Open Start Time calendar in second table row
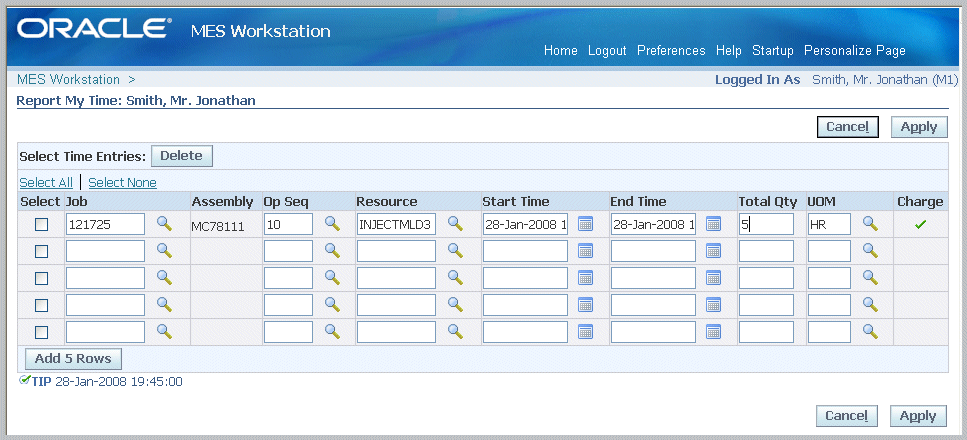Viewport: 967px width, 440px height. [585, 251]
